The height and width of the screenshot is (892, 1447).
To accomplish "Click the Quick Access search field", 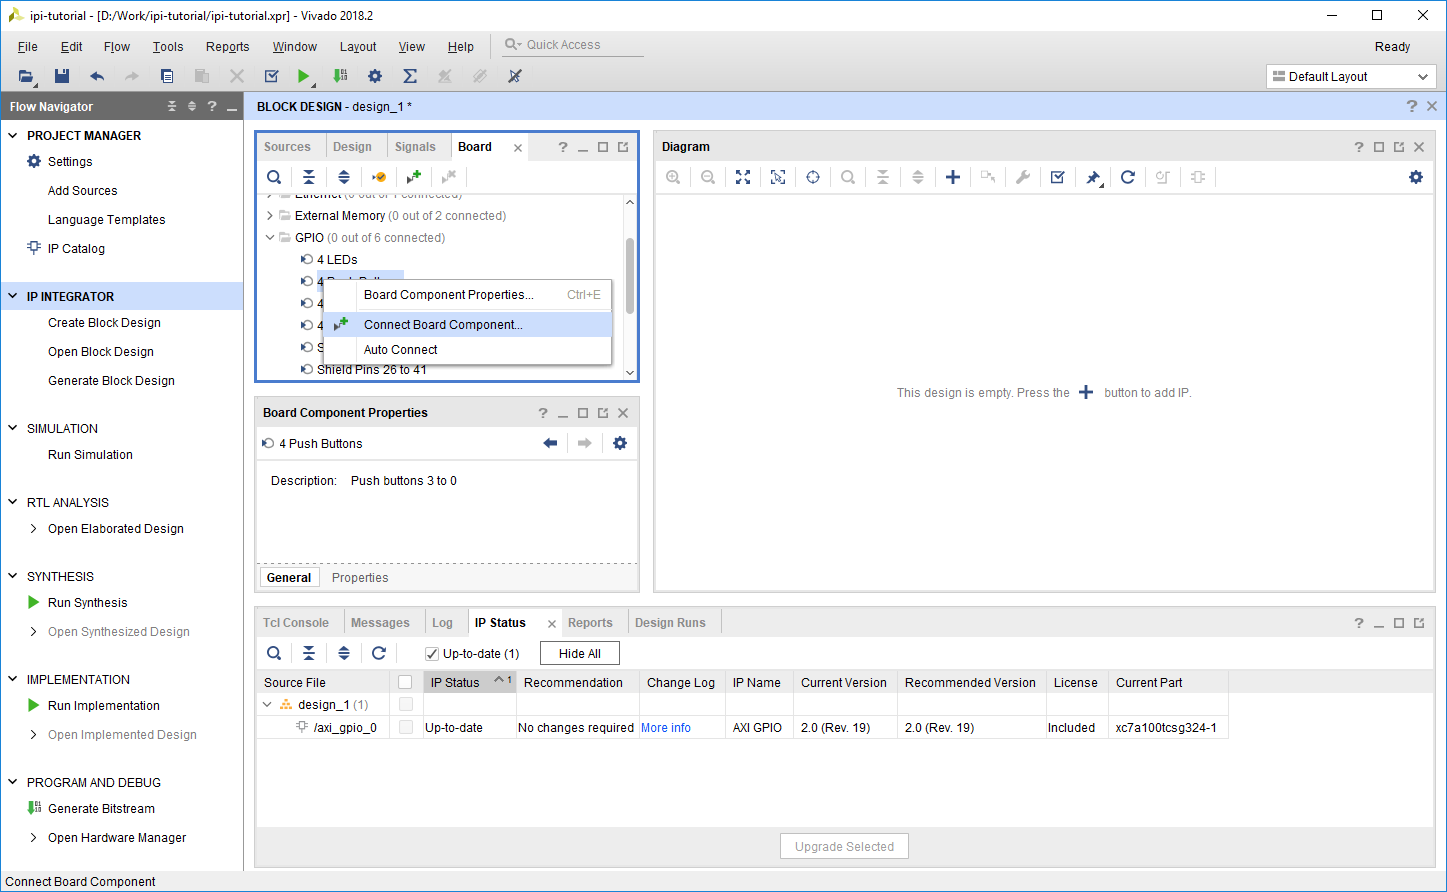I will point(573,45).
